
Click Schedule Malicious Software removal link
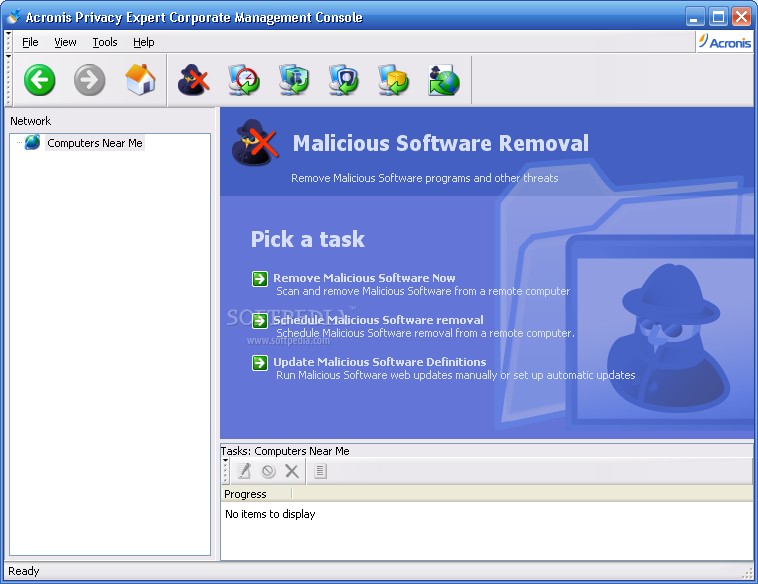pyautogui.click(x=378, y=320)
